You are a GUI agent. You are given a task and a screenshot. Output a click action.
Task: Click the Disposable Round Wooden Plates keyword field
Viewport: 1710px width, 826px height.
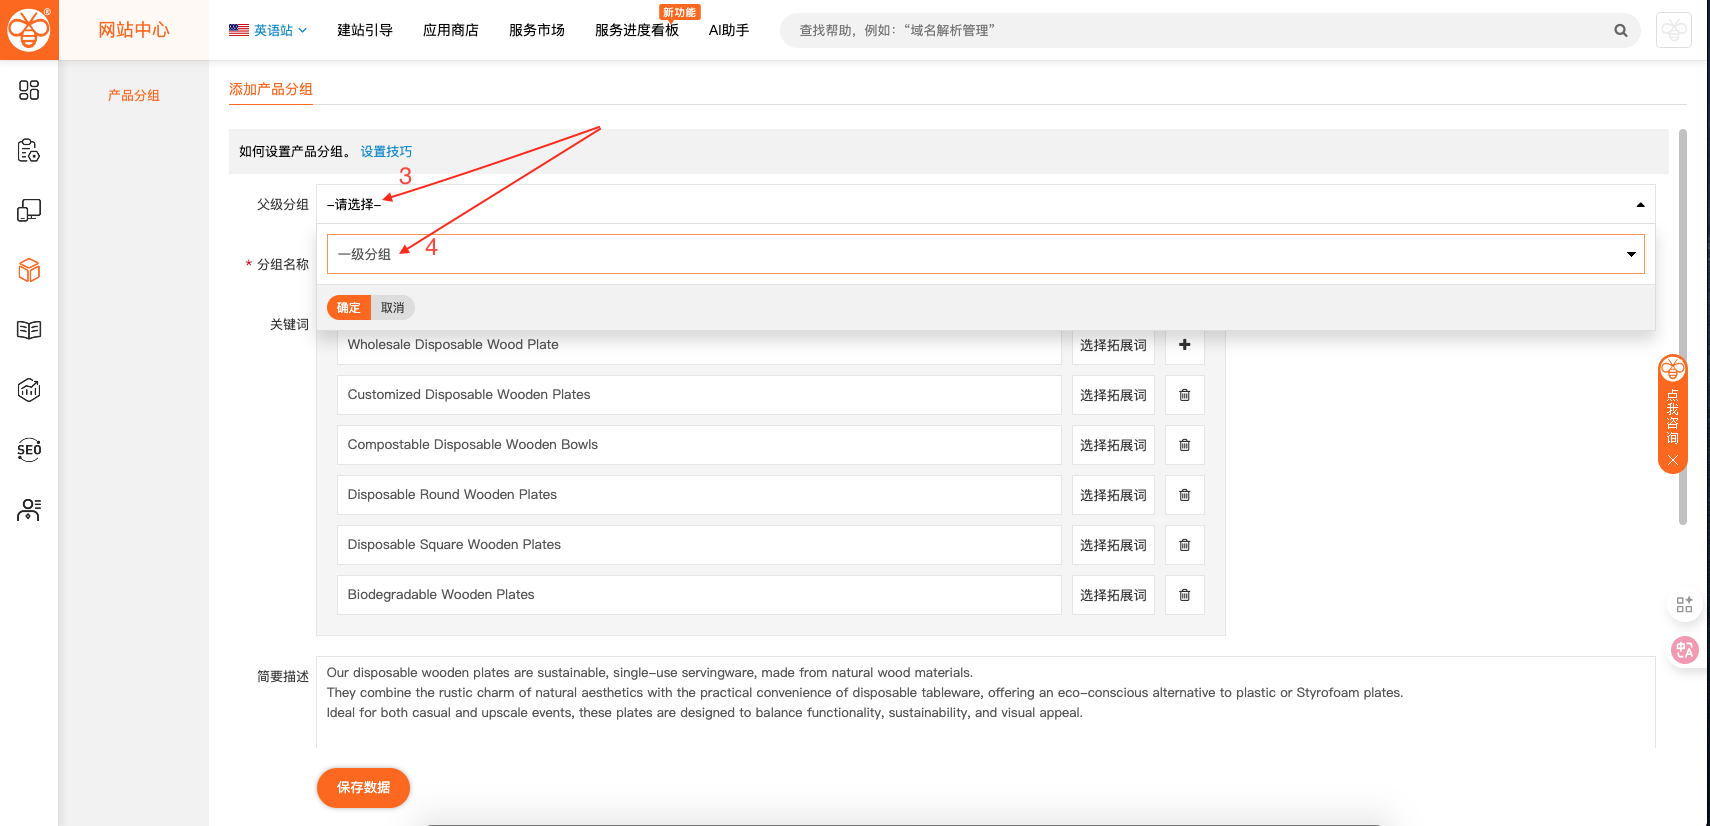pyautogui.click(x=698, y=495)
